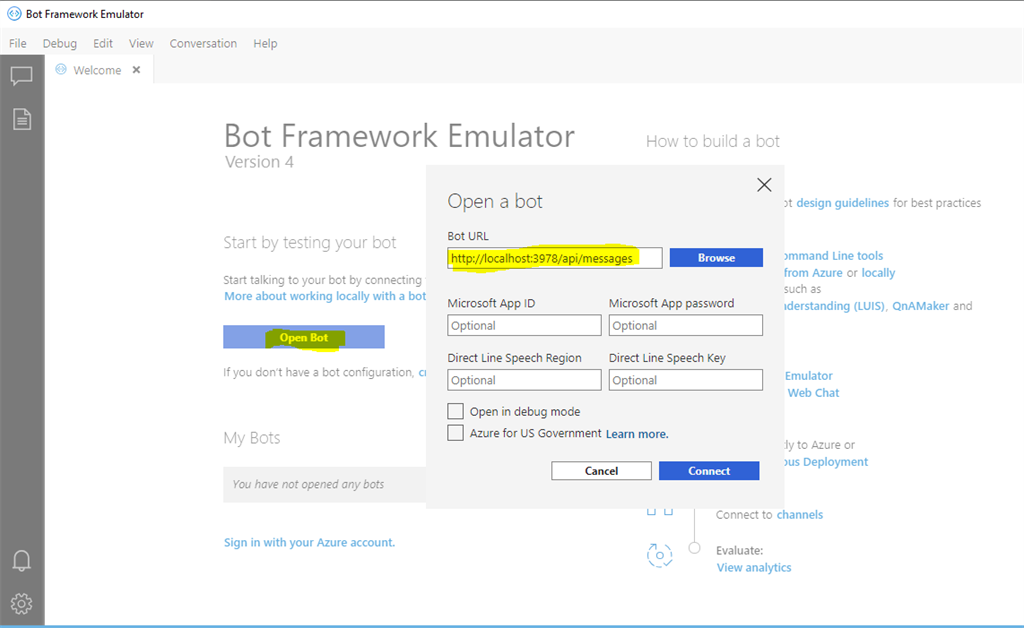
Task: Open the Conversation menu
Action: pos(203,43)
